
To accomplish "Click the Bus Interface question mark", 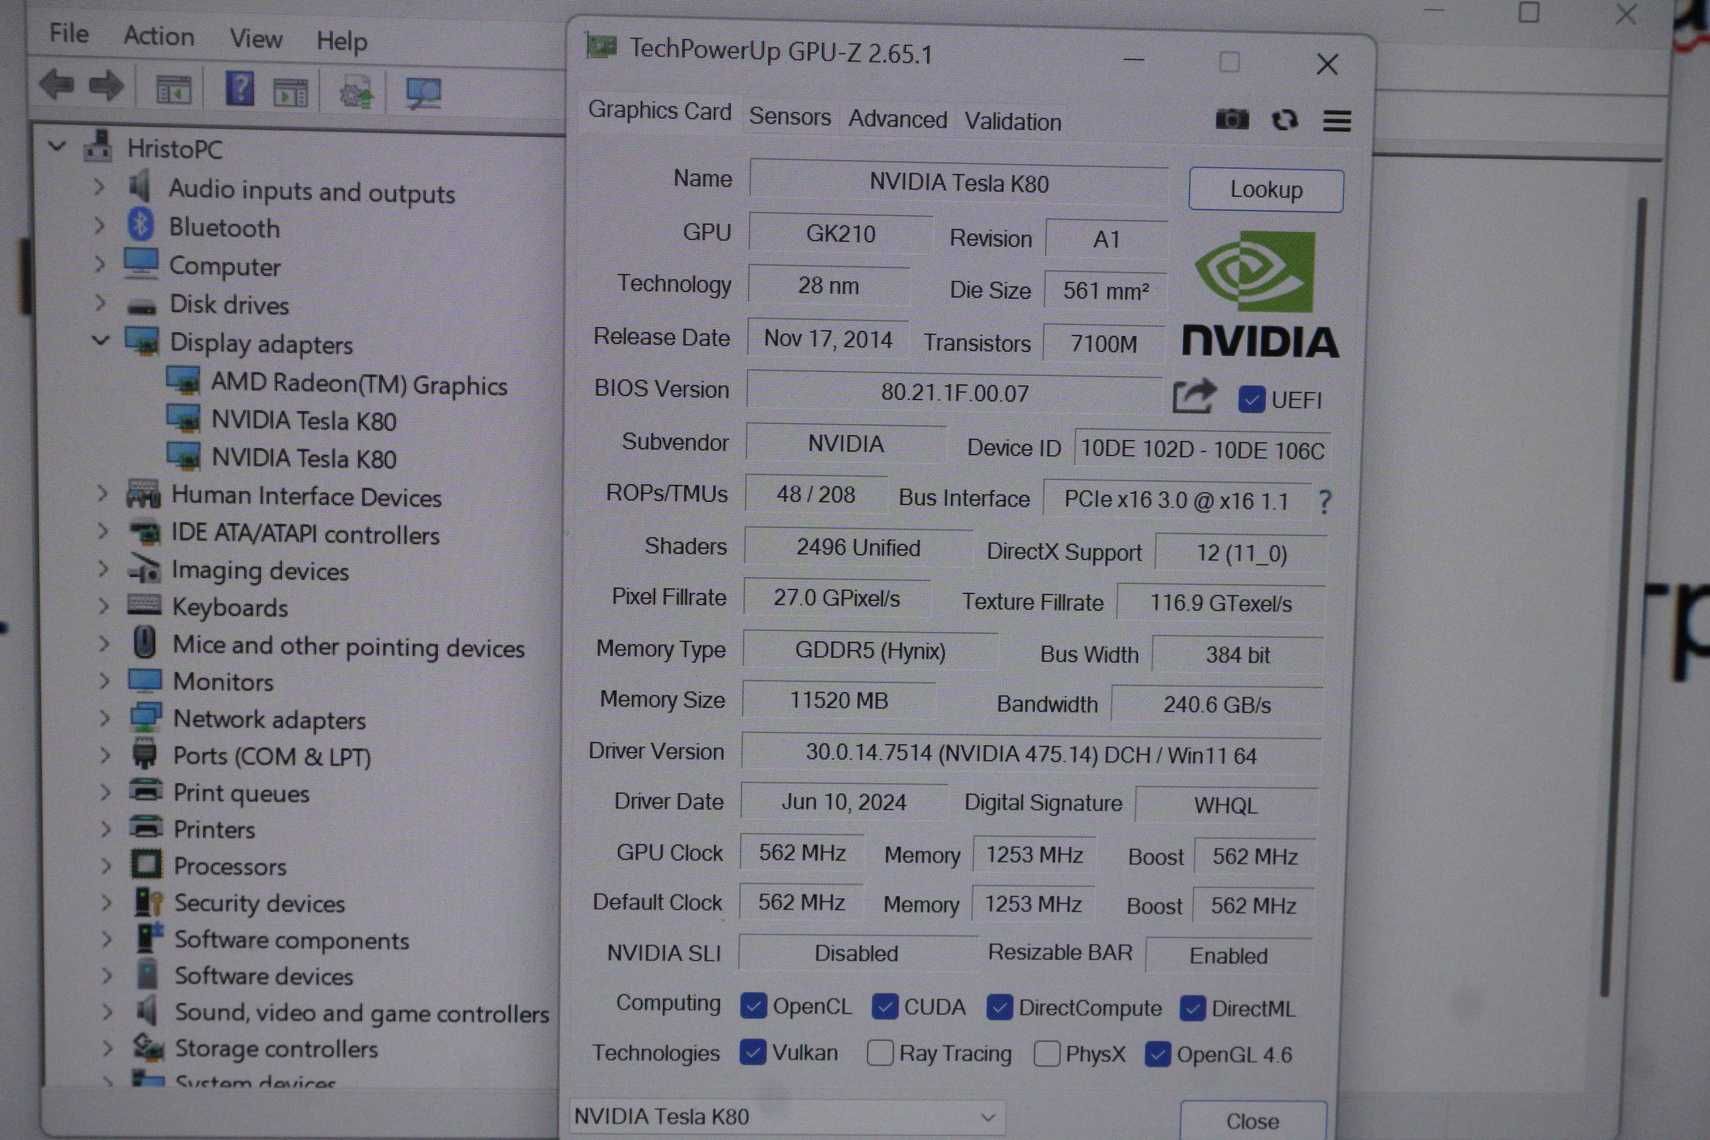I will coord(1325,501).
